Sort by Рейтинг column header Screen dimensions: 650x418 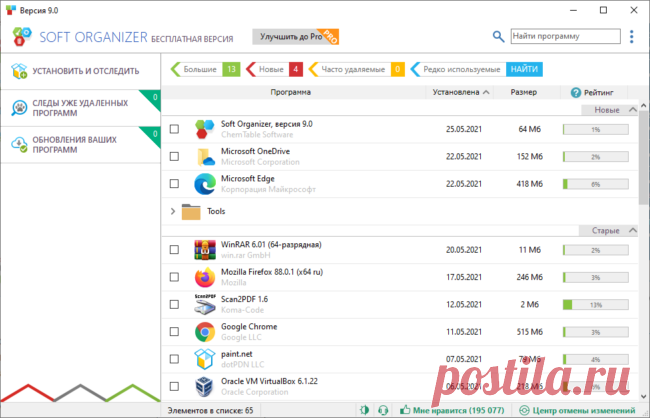(x=594, y=92)
